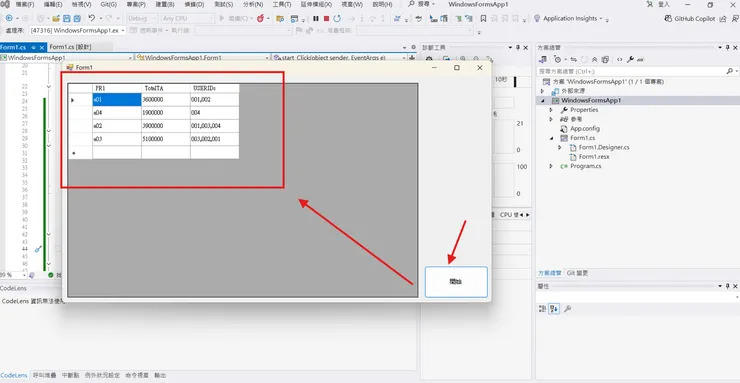Click the Solution Explorer sync active document icon

(x=573, y=59)
